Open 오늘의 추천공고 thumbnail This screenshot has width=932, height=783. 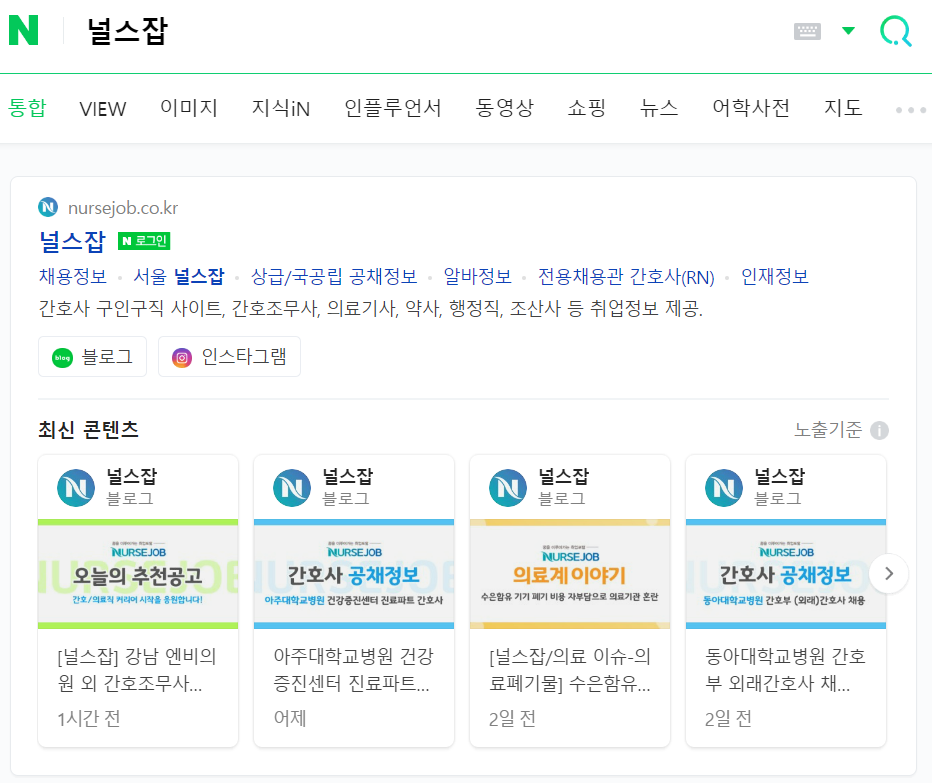[138, 574]
